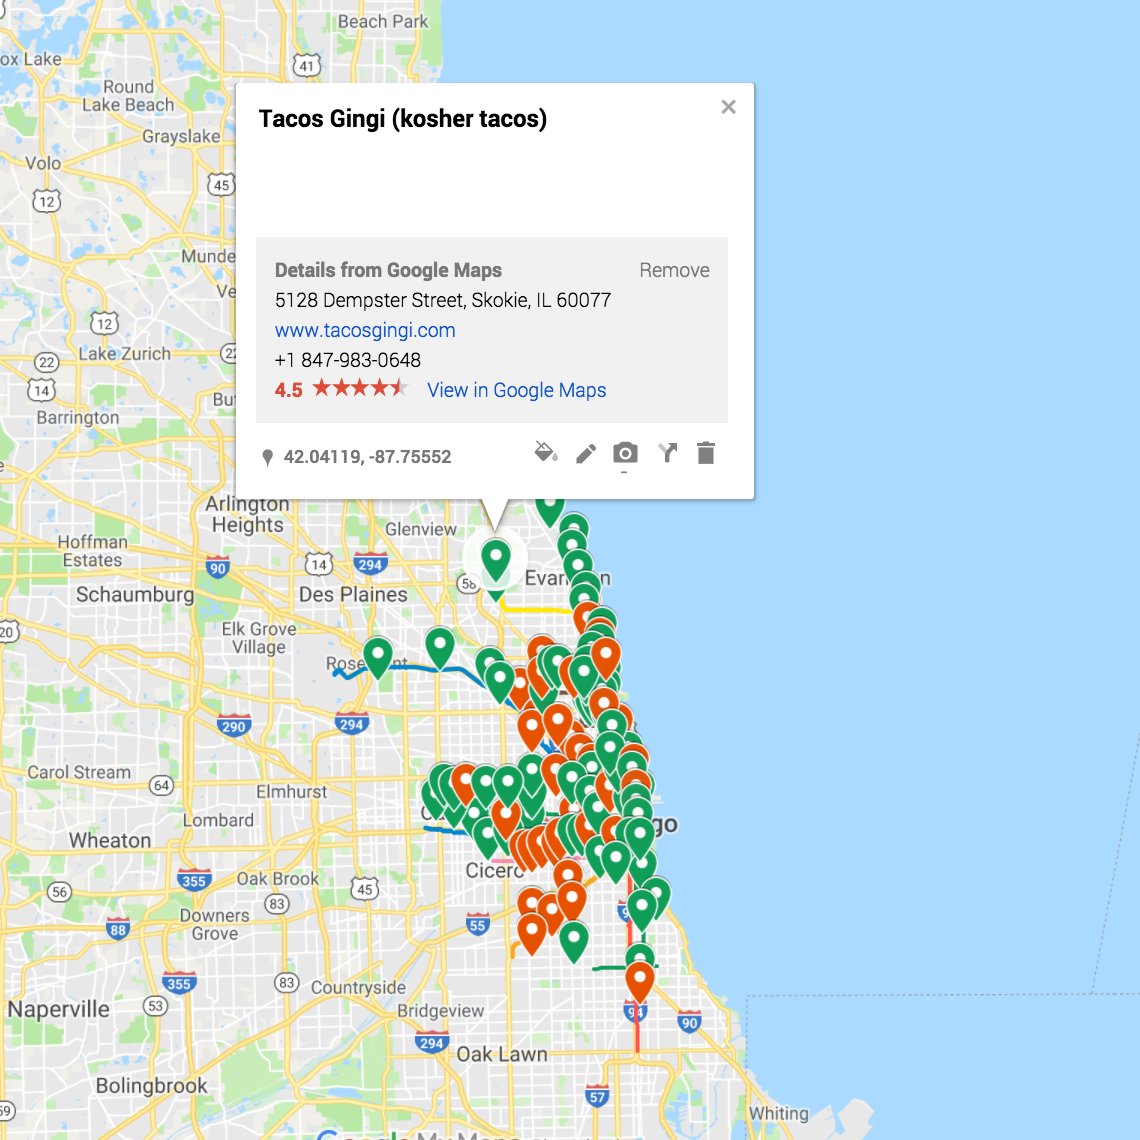Click the coordinates 42.04119, -87.75552
Screen dimensions: 1140x1140
367,456
